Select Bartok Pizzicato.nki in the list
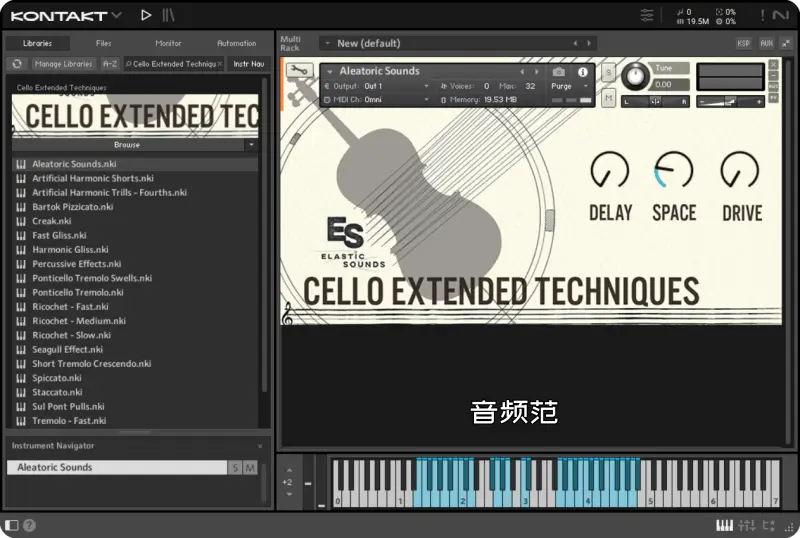800x538 pixels. point(73,207)
